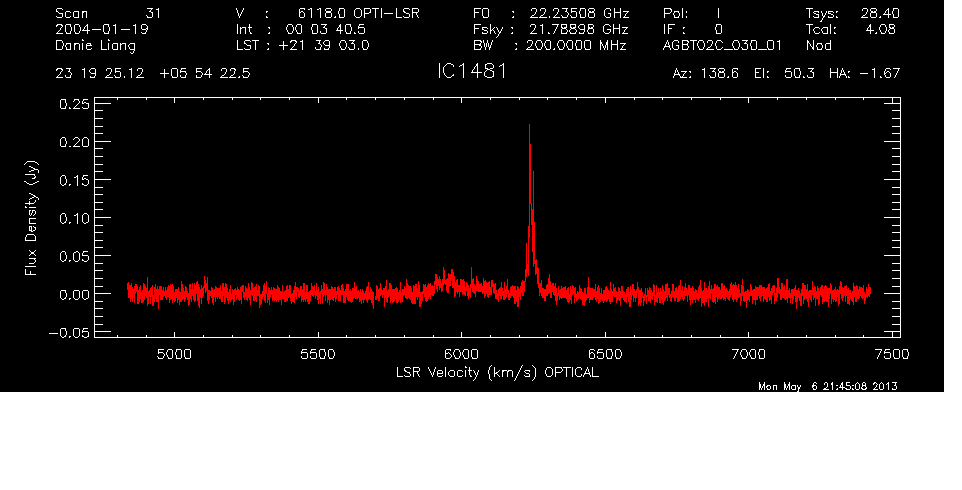Click the Tsys value 28.40
The width and height of the screenshot is (962, 490).
[880, 13]
